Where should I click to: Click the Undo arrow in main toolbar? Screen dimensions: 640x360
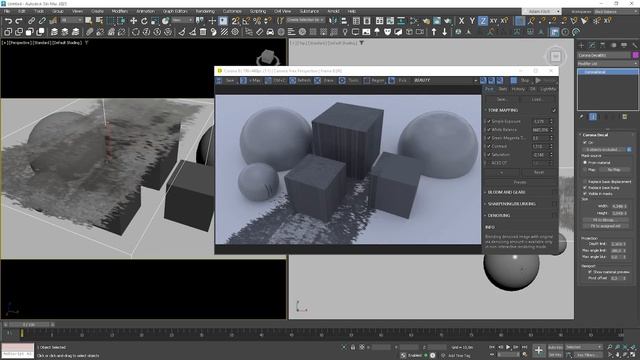[8, 21]
